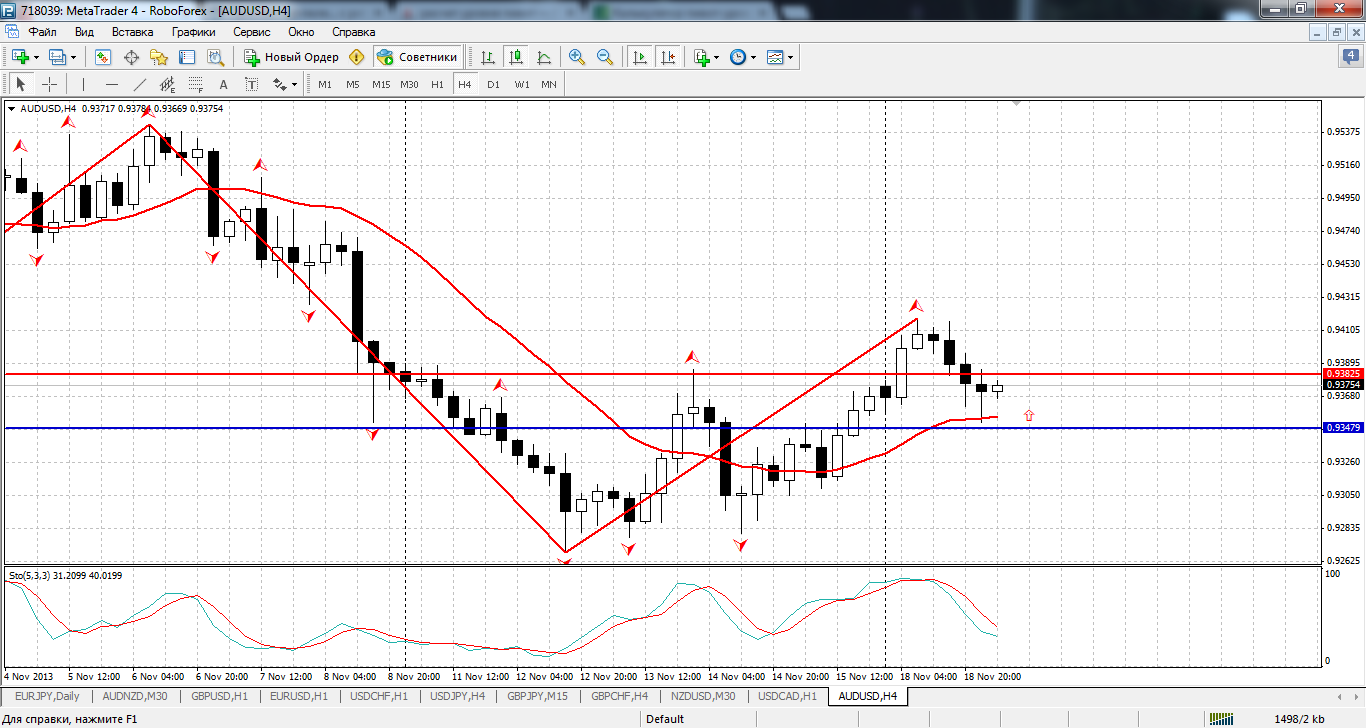This screenshot has width=1366, height=728.
Task: Open the New Chart dropdown arrow
Action: pyautogui.click(x=35, y=57)
